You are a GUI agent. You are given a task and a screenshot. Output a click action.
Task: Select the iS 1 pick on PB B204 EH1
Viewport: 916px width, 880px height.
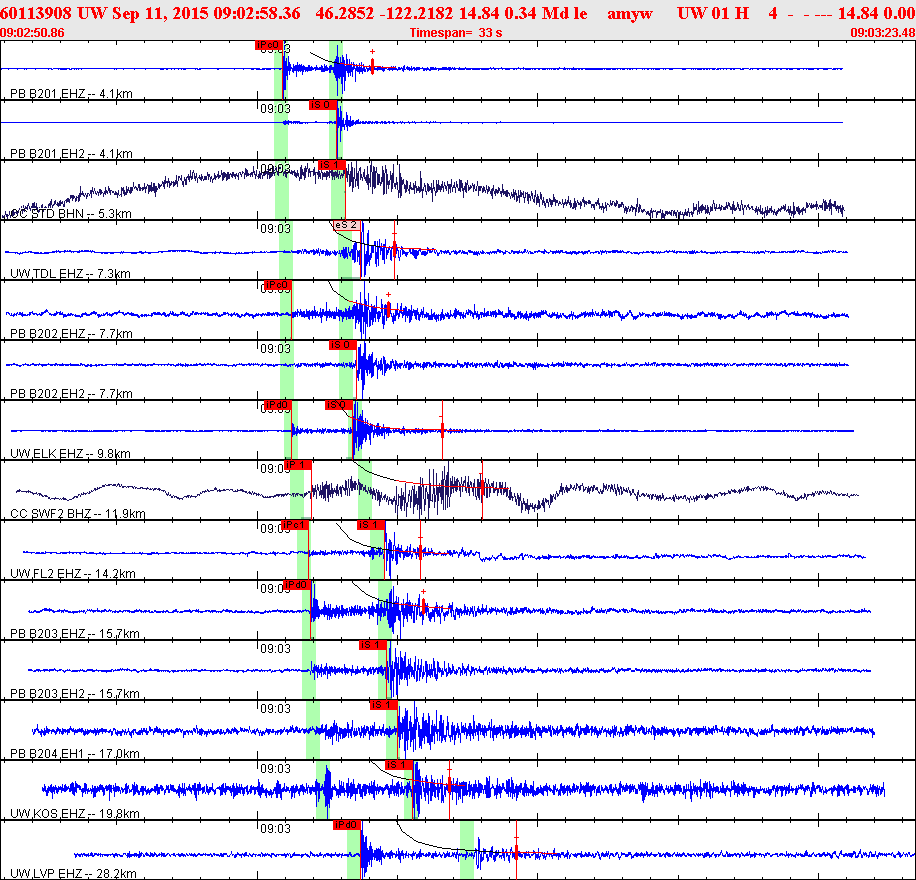tap(384, 705)
